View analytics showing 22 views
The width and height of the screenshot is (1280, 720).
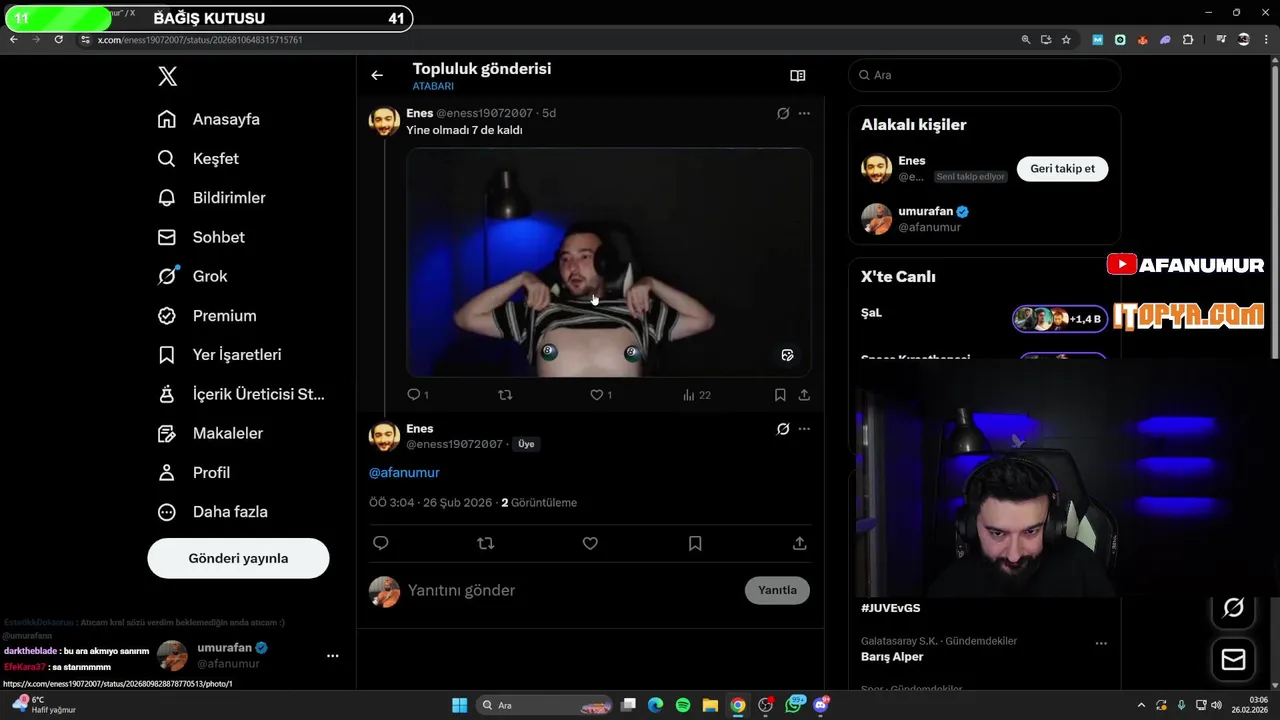click(x=696, y=395)
